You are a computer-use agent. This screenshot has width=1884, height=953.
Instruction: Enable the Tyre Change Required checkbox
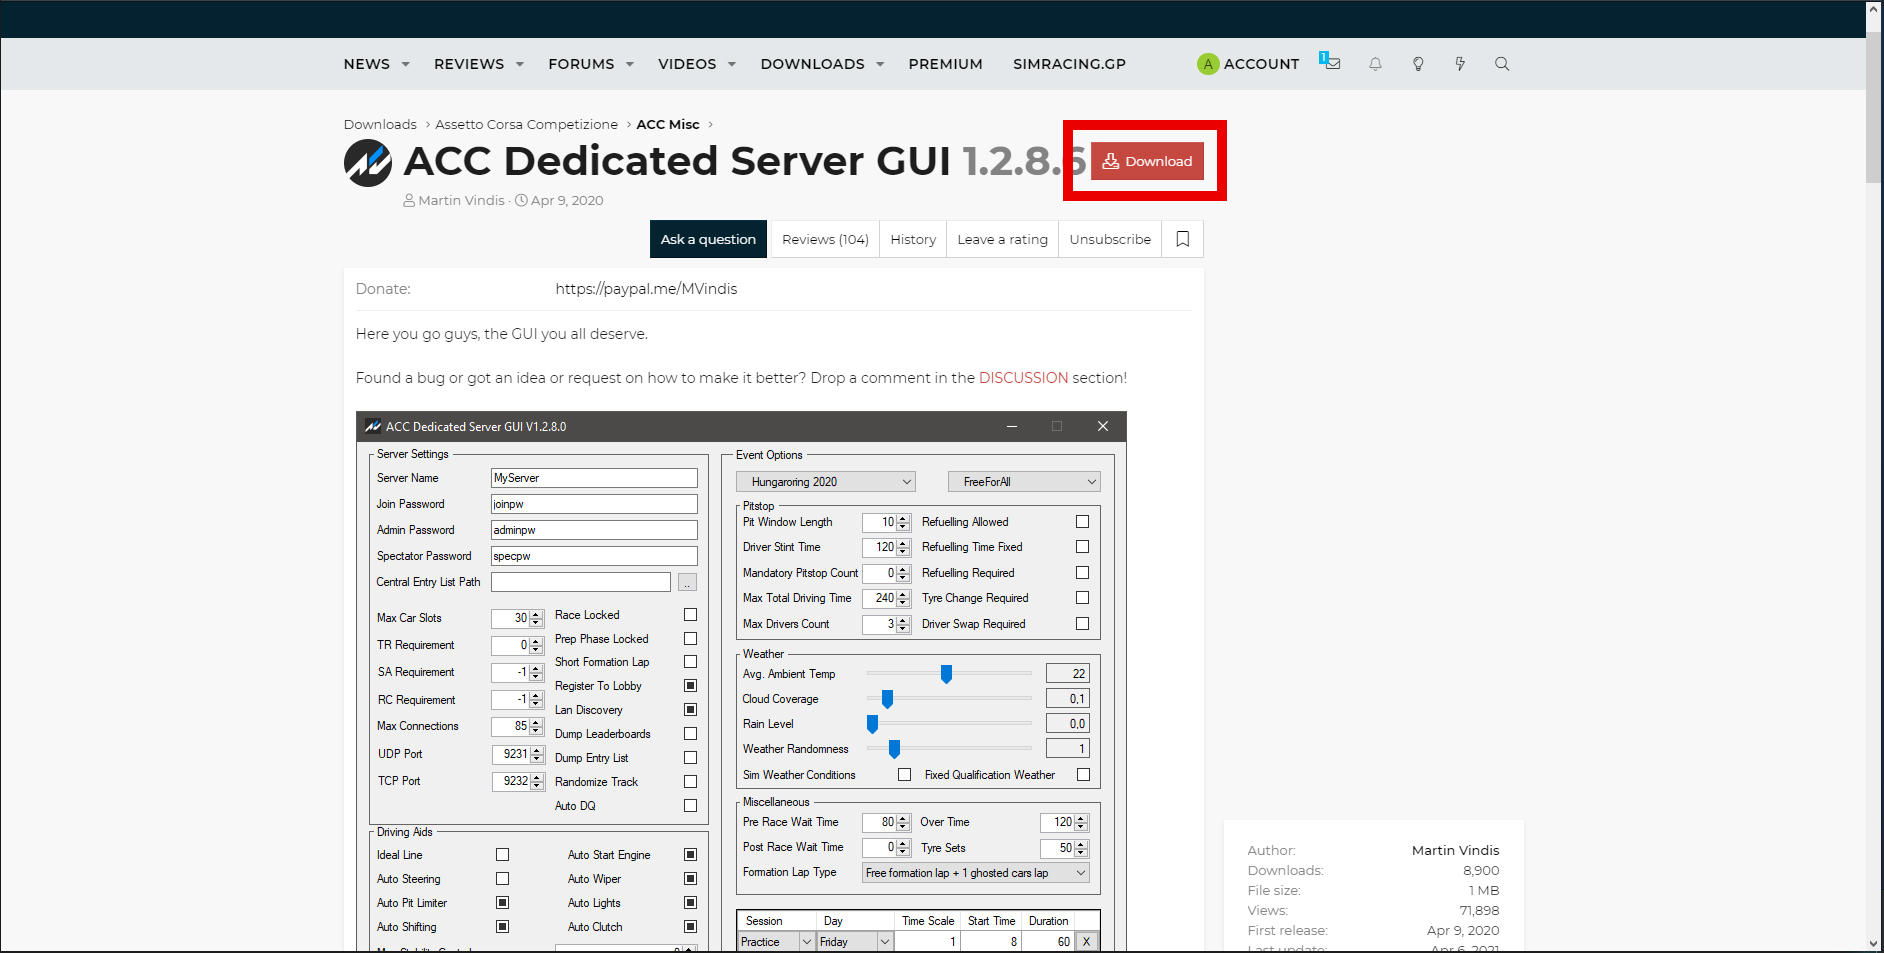[x=1082, y=598]
